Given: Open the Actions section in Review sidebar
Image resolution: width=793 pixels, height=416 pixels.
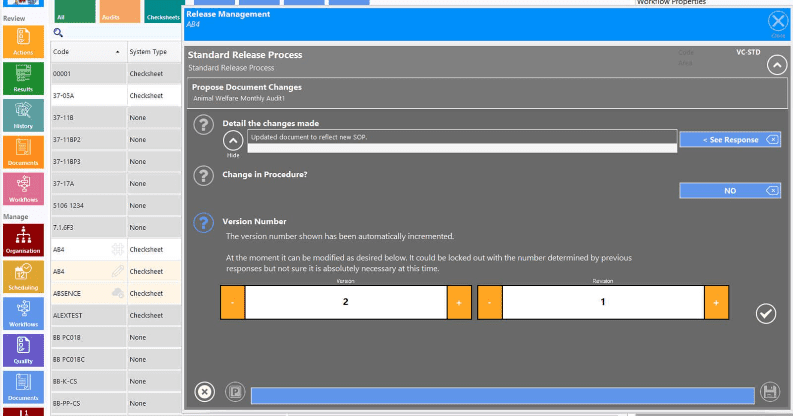Looking at the screenshot, I should pyautogui.click(x=22, y=41).
